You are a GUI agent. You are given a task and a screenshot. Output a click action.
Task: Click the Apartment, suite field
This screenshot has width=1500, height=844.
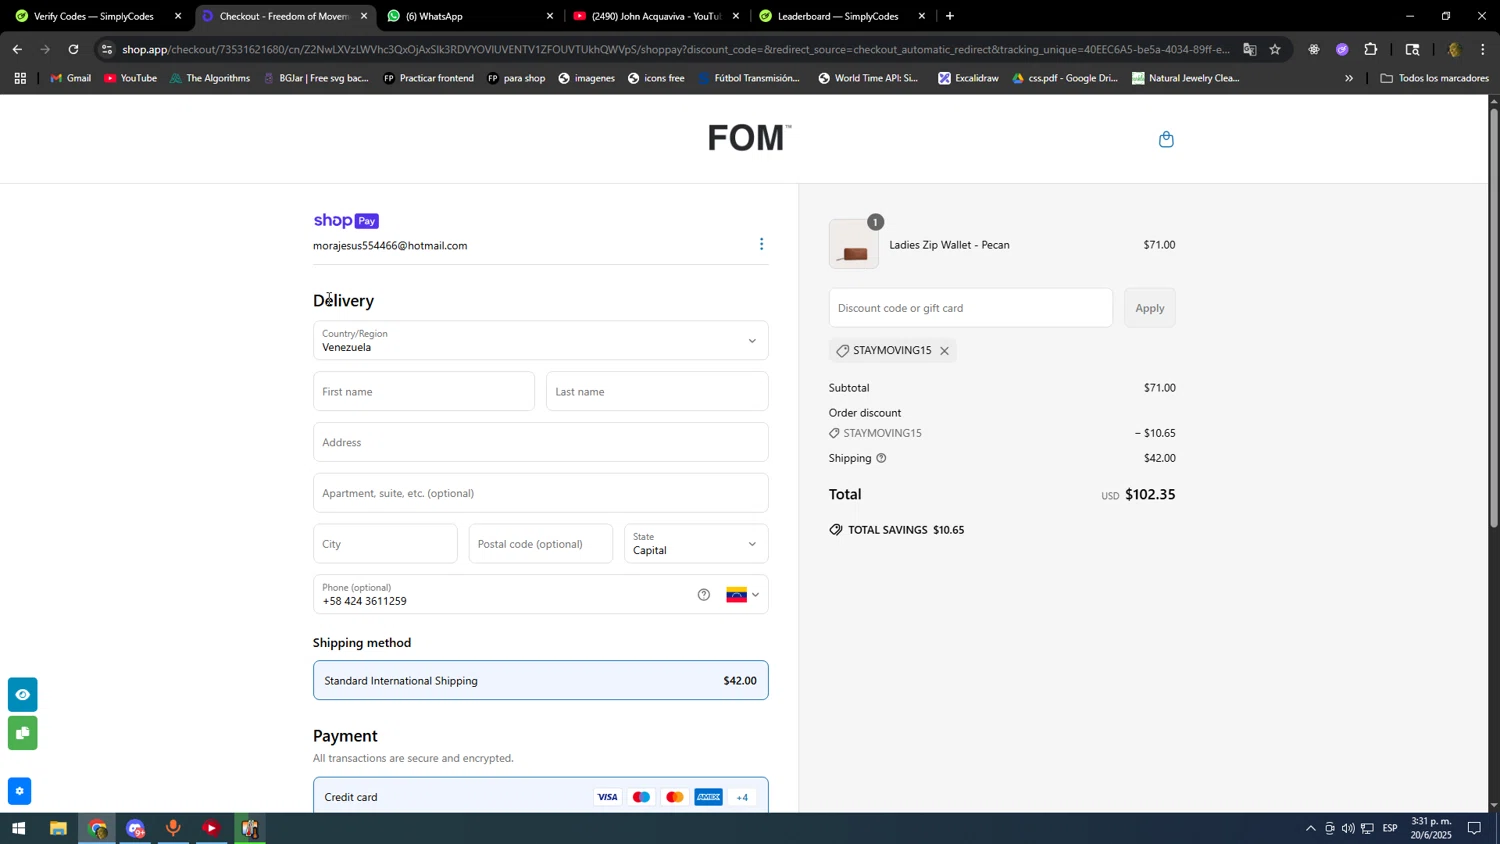tap(540, 493)
